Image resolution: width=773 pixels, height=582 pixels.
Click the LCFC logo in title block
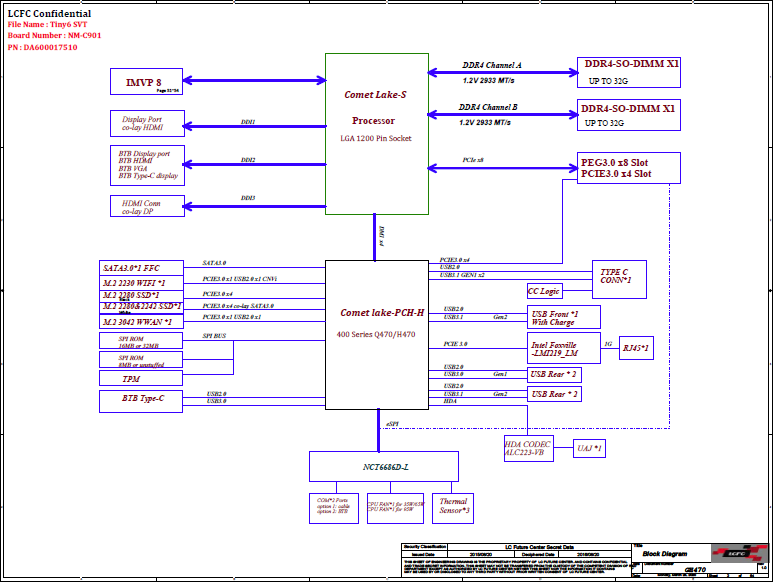click(738, 553)
